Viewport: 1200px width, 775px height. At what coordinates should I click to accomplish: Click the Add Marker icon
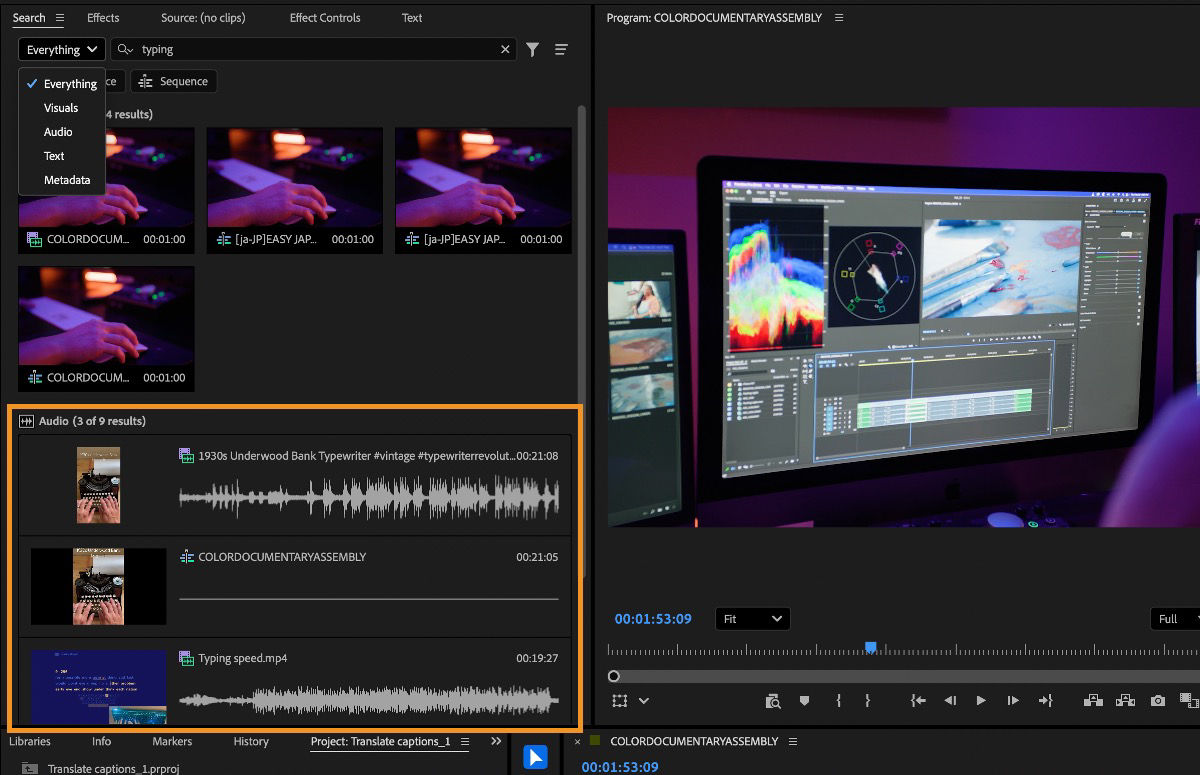coord(804,700)
